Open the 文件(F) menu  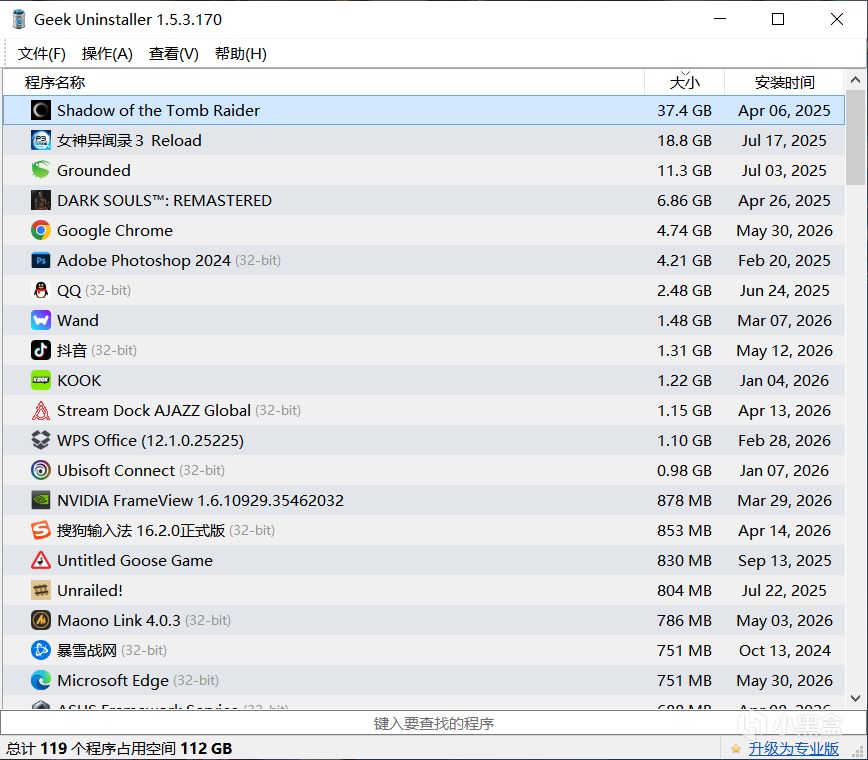pos(42,54)
